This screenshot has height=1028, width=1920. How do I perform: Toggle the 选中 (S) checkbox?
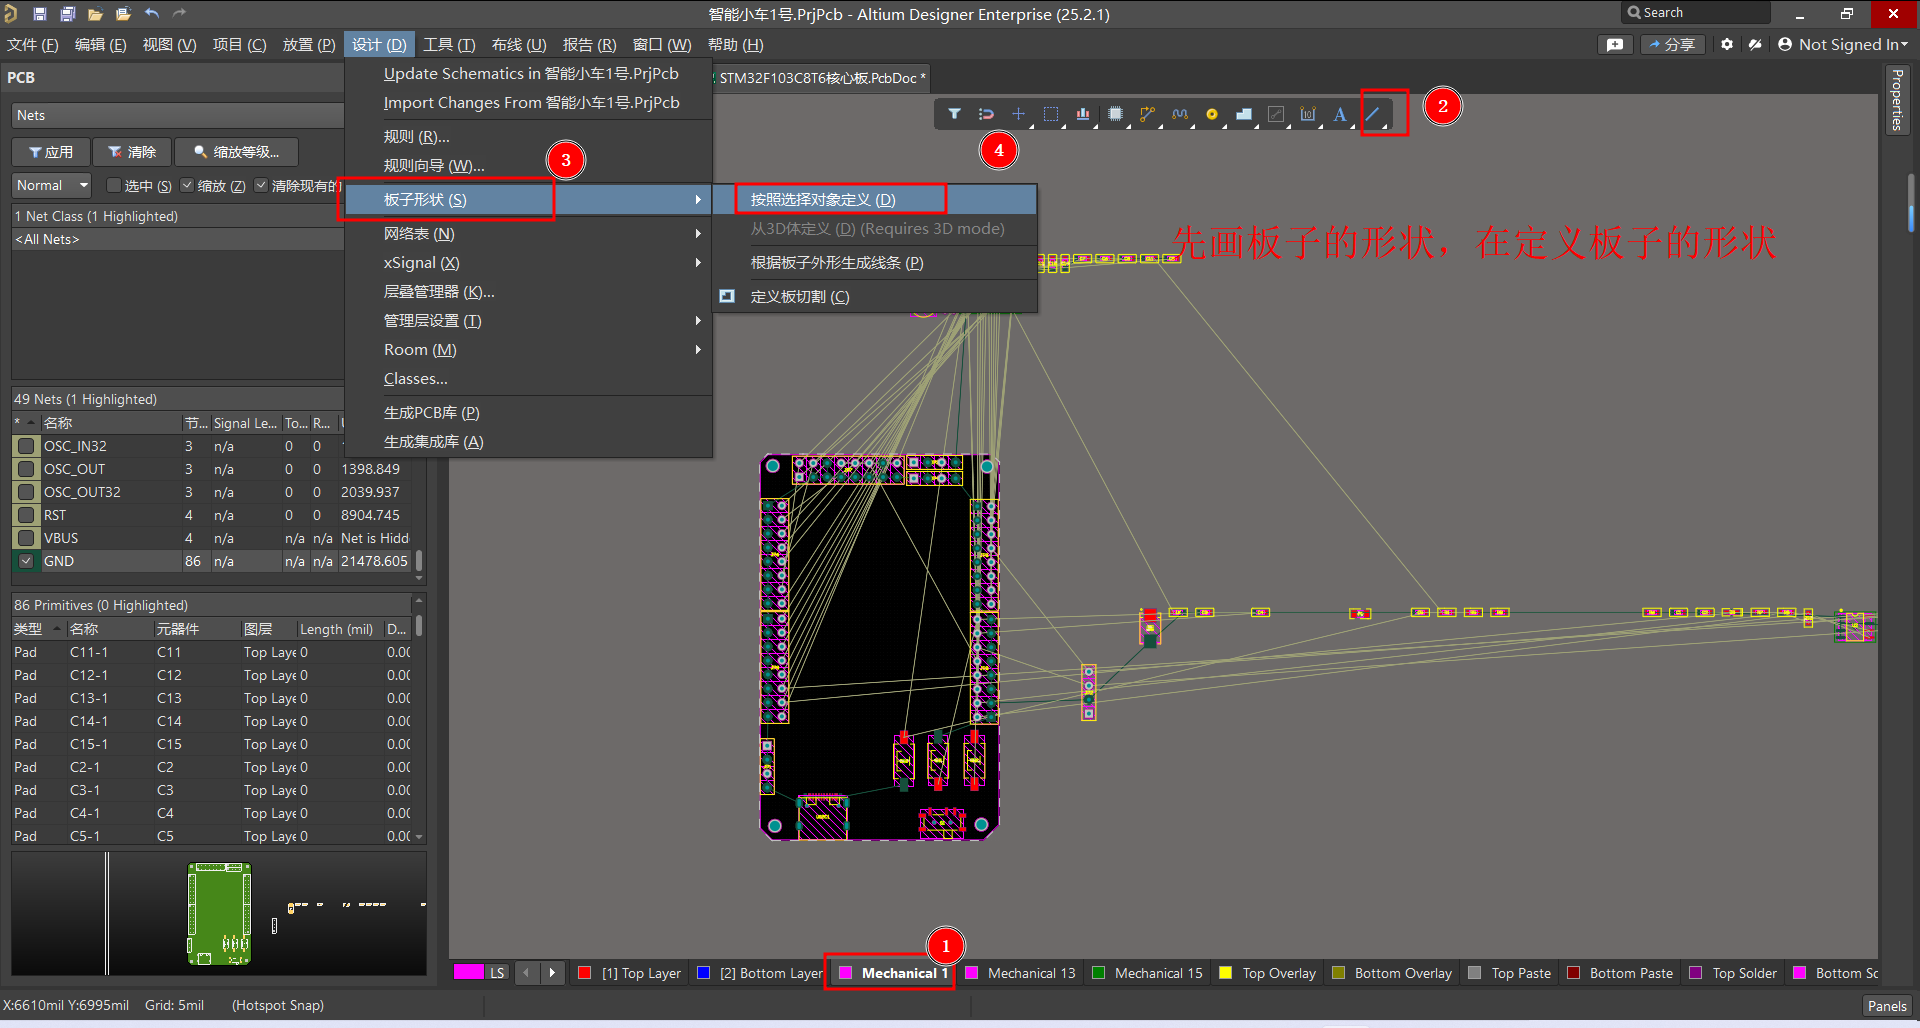(114, 185)
